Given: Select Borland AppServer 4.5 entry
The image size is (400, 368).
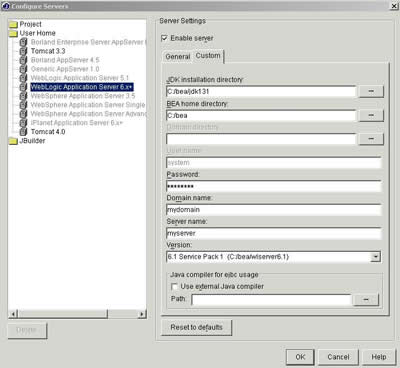Looking at the screenshot, I should click(x=65, y=60).
